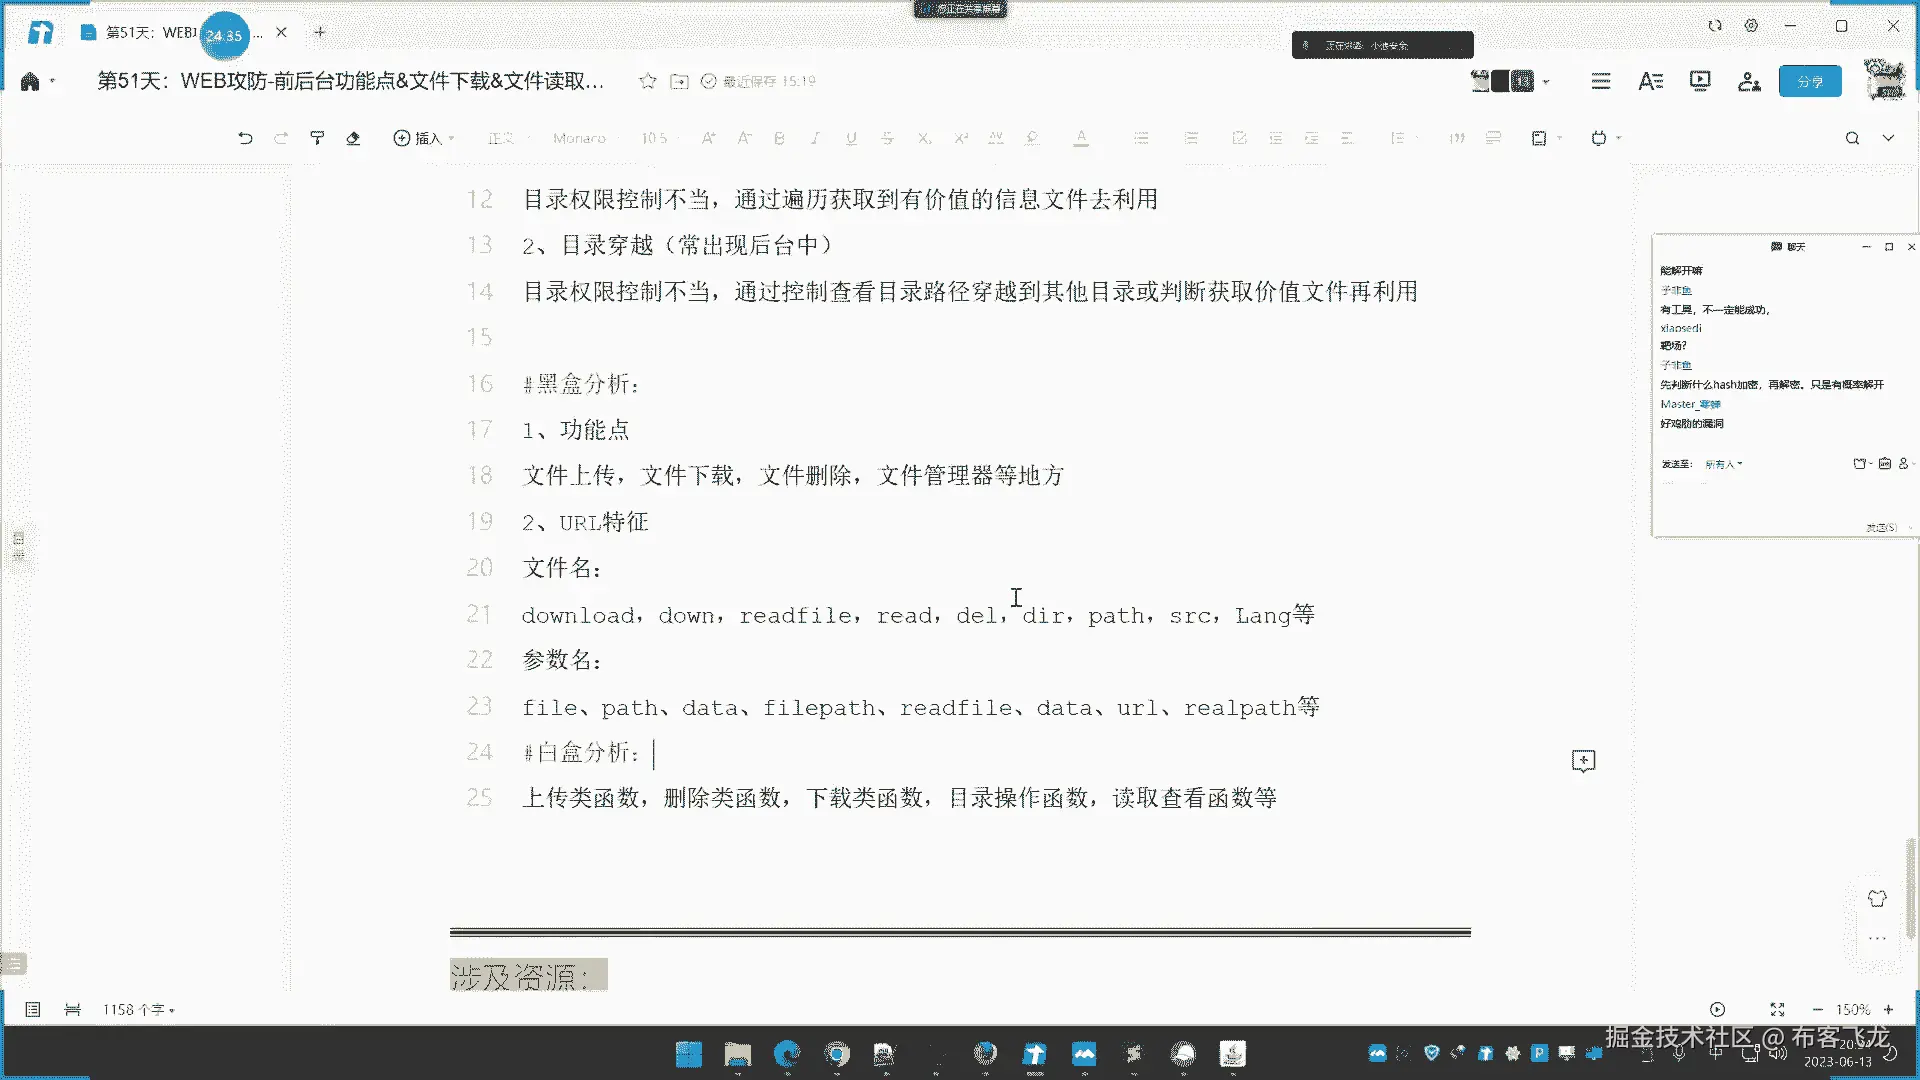Screen dimensions: 1920x1080
Task: Expand the Monaco font dropdown
Action: pyautogui.click(x=580, y=138)
